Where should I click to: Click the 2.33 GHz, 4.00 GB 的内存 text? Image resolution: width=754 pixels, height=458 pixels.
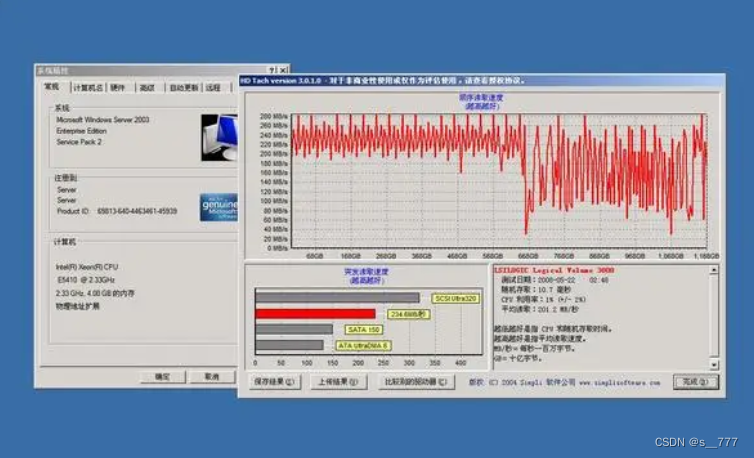[x=95, y=293]
